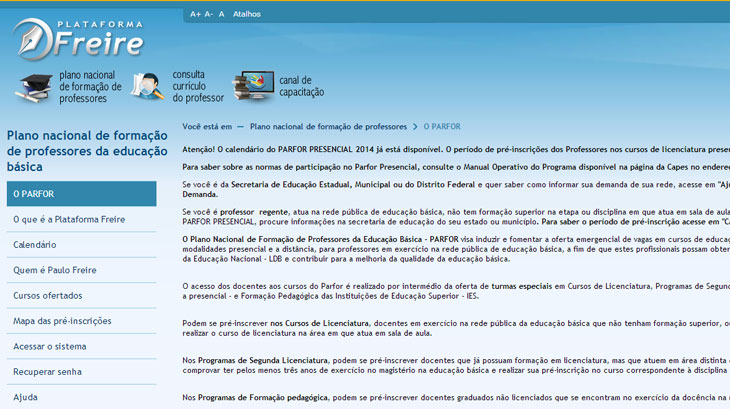Click 'O Plano Nacional de Formação' bold text
This screenshot has height=409, width=730.
[320, 239]
